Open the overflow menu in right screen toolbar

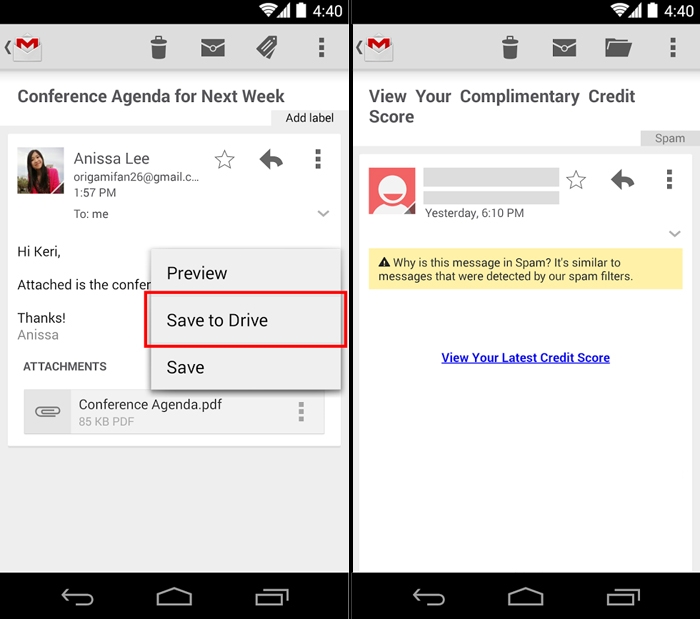(673, 47)
